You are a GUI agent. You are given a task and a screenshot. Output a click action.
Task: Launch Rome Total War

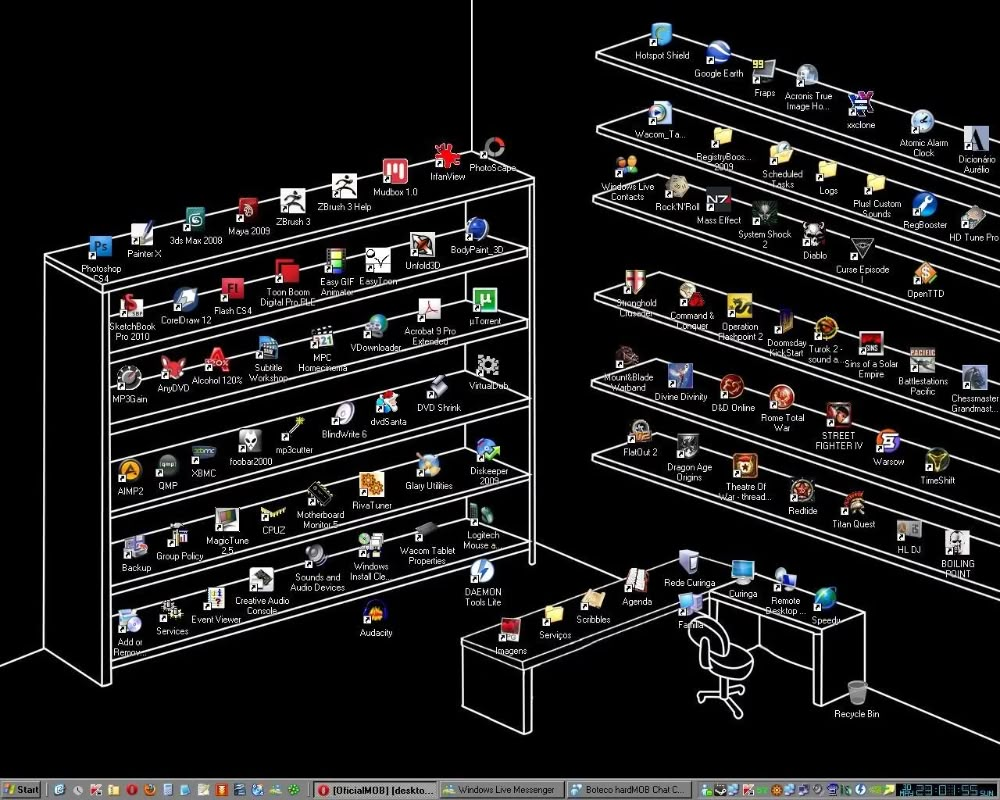[781, 398]
